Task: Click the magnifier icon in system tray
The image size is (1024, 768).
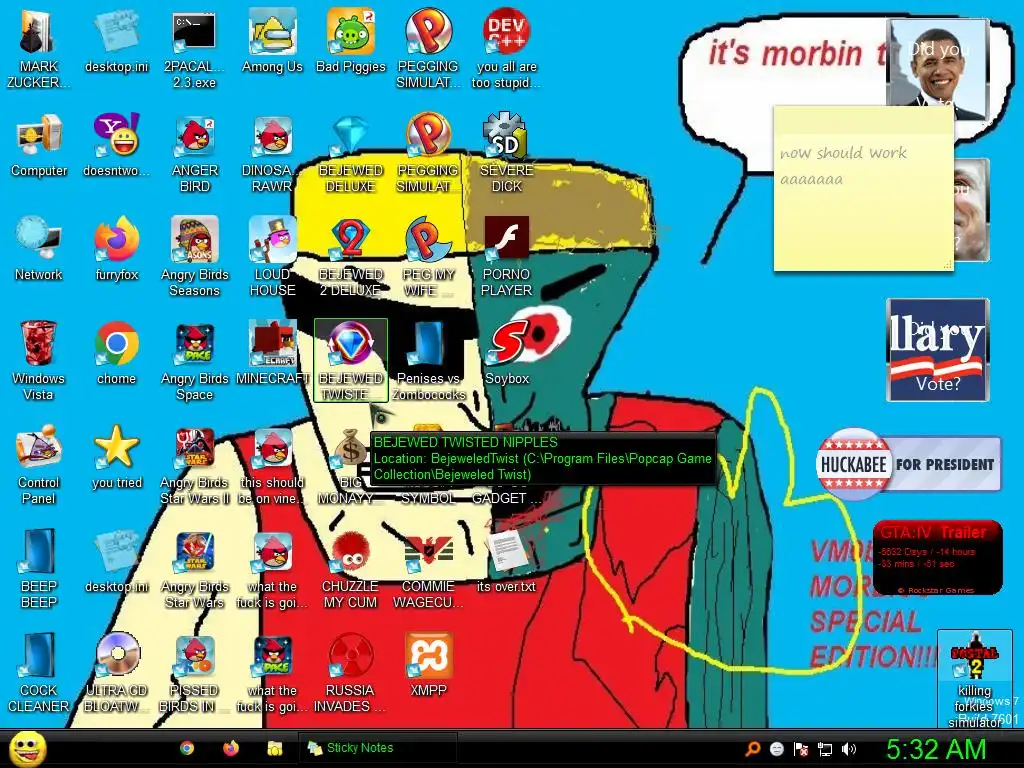Action: (x=752, y=749)
